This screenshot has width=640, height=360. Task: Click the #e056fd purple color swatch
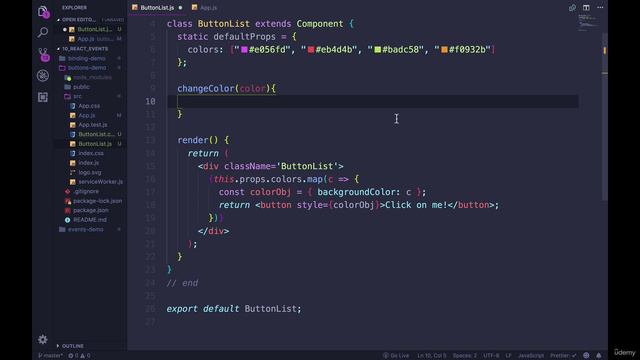[244, 50]
